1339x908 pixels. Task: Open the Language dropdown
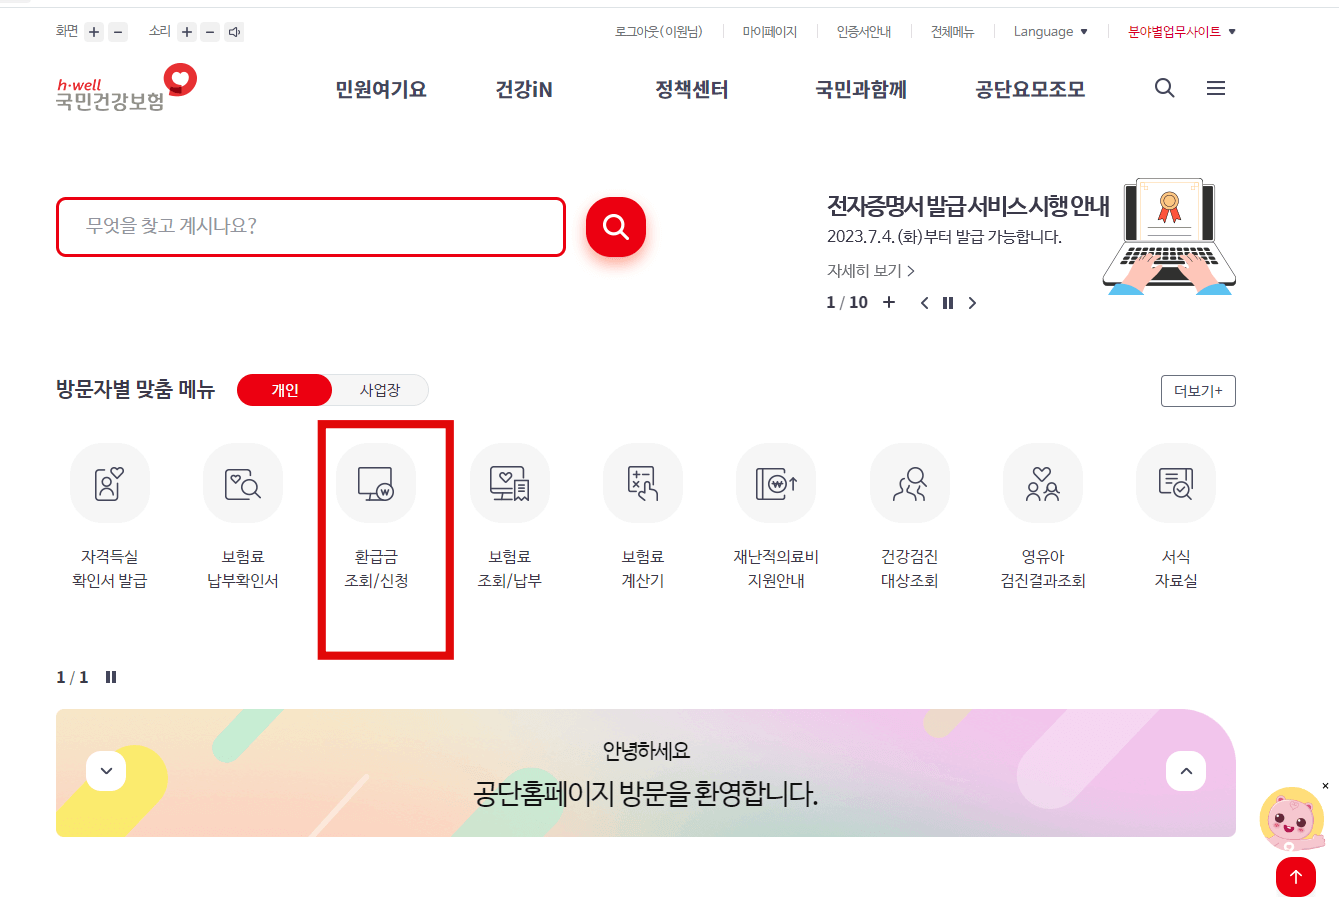[1050, 31]
